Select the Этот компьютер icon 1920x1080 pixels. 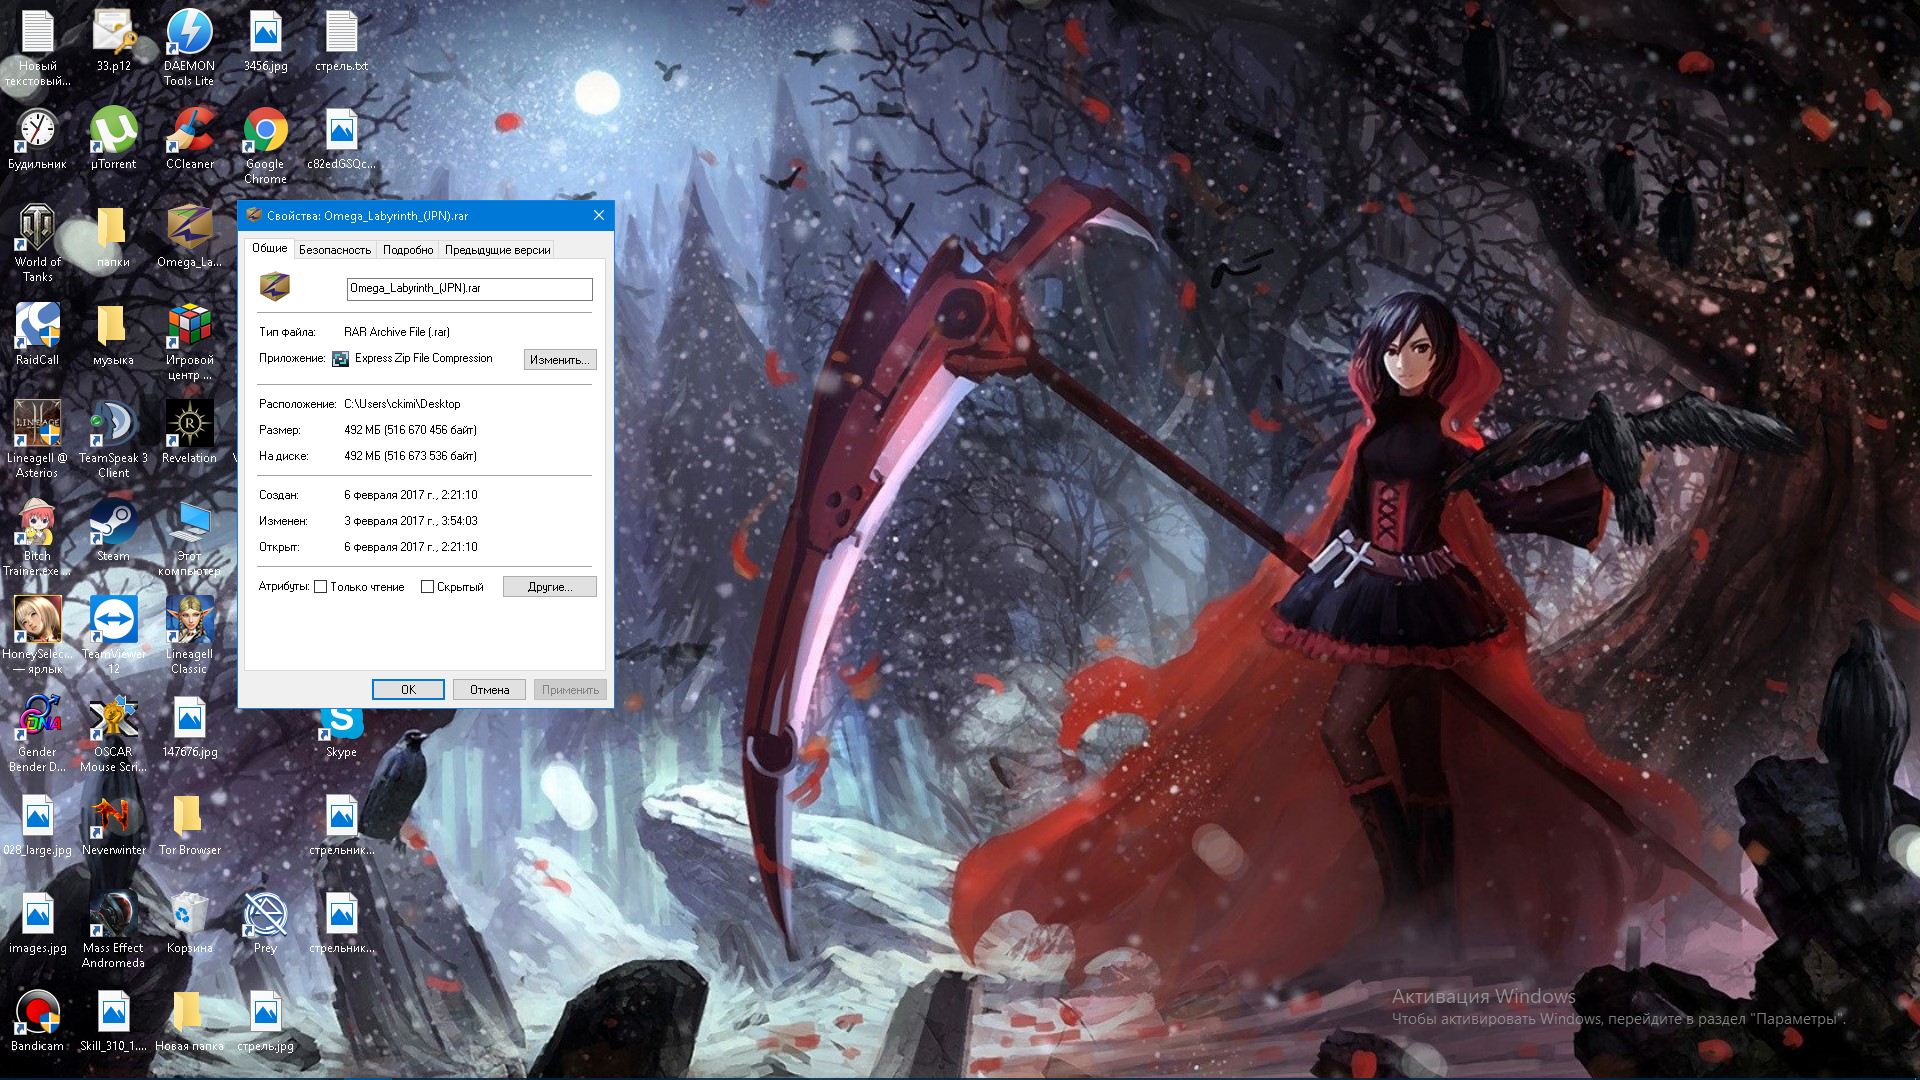189,537
